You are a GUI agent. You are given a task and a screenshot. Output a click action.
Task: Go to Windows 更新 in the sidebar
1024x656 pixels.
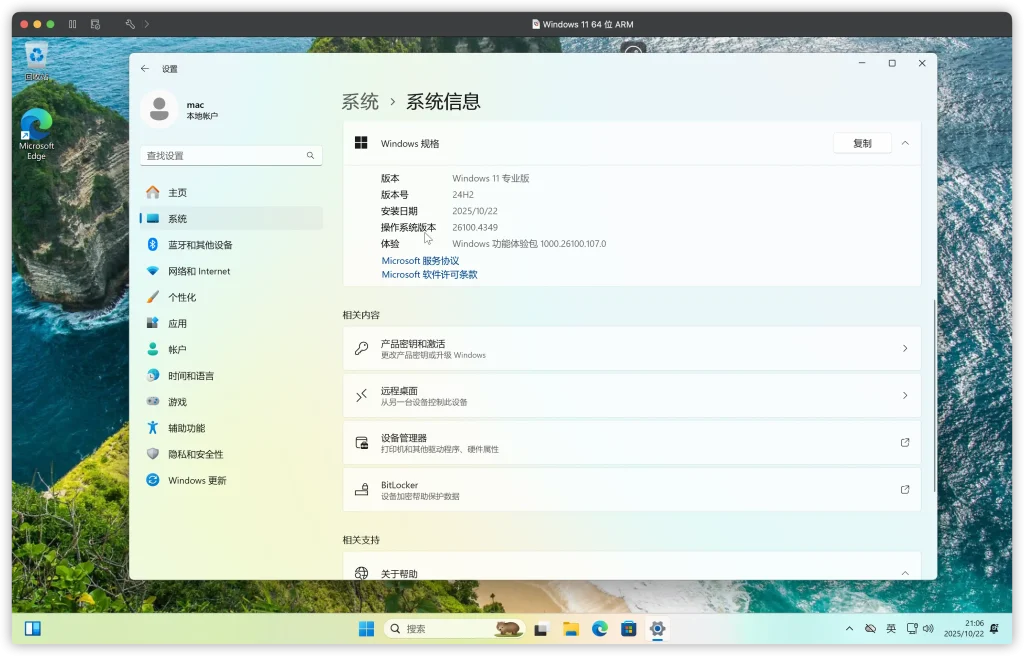point(197,480)
